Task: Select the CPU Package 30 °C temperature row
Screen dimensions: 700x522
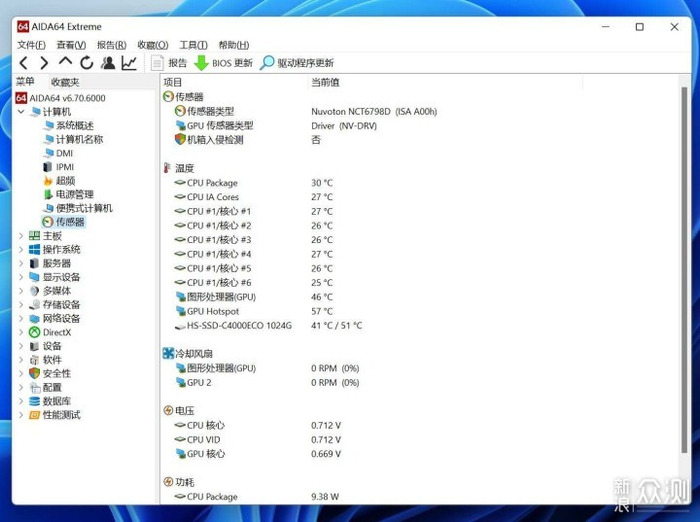Action: pyautogui.click(x=254, y=183)
